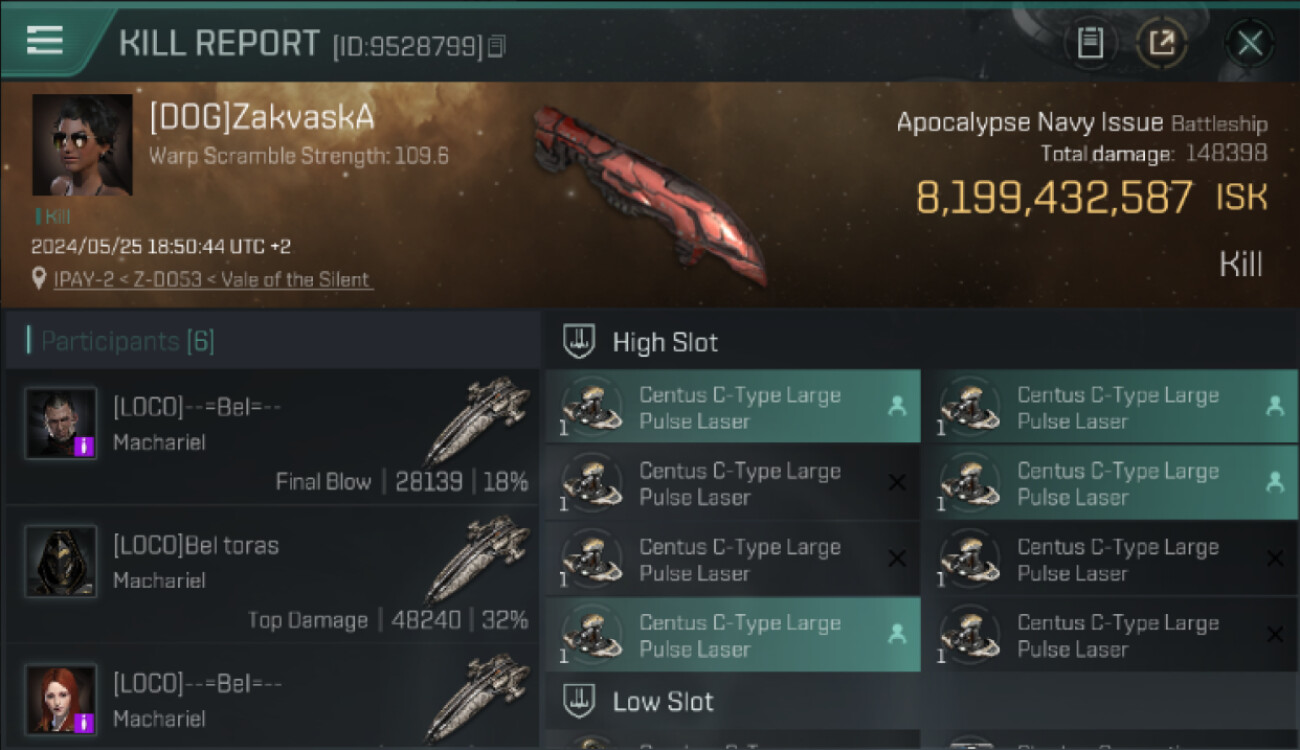Viewport: 1300px width, 750px height.
Task: Select the first Centus C-Type Large Pulse Laser
Action: point(733,407)
